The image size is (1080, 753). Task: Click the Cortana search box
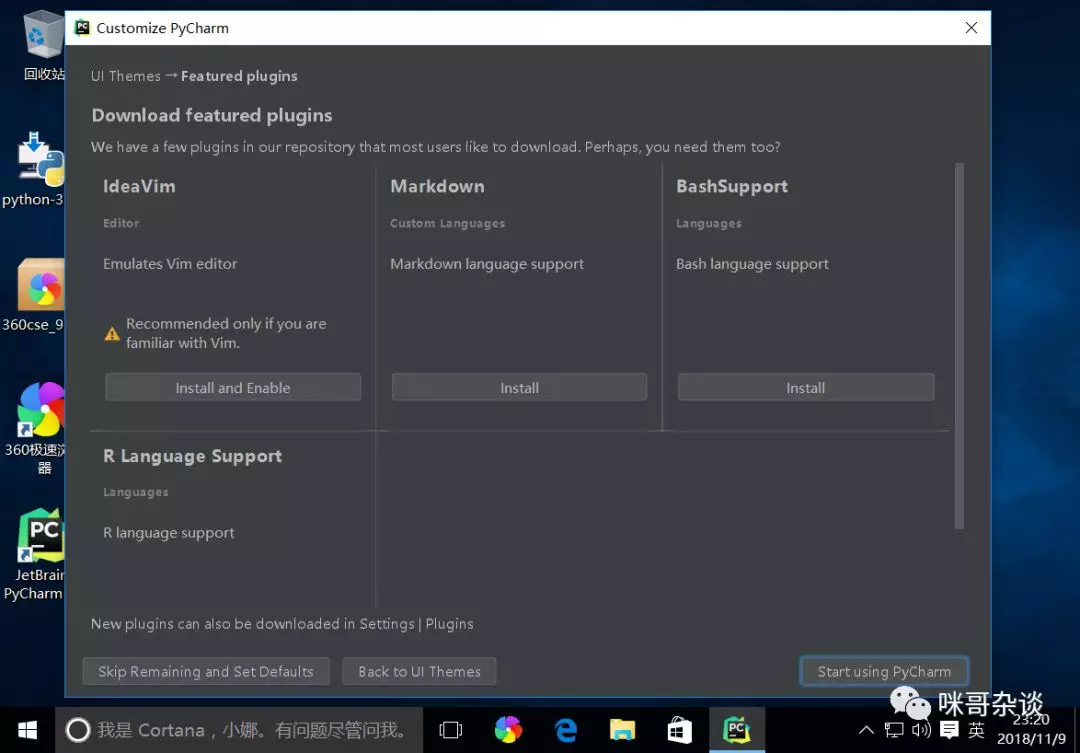[x=239, y=730]
